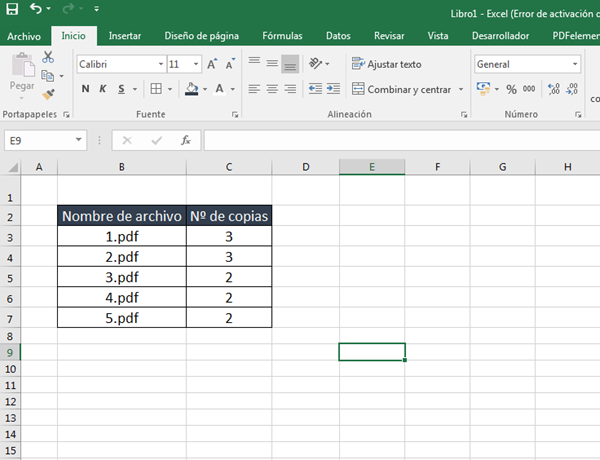The width and height of the screenshot is (600, 460).
Task: Select cell containing 3.pdf
Action: (122, 277)
